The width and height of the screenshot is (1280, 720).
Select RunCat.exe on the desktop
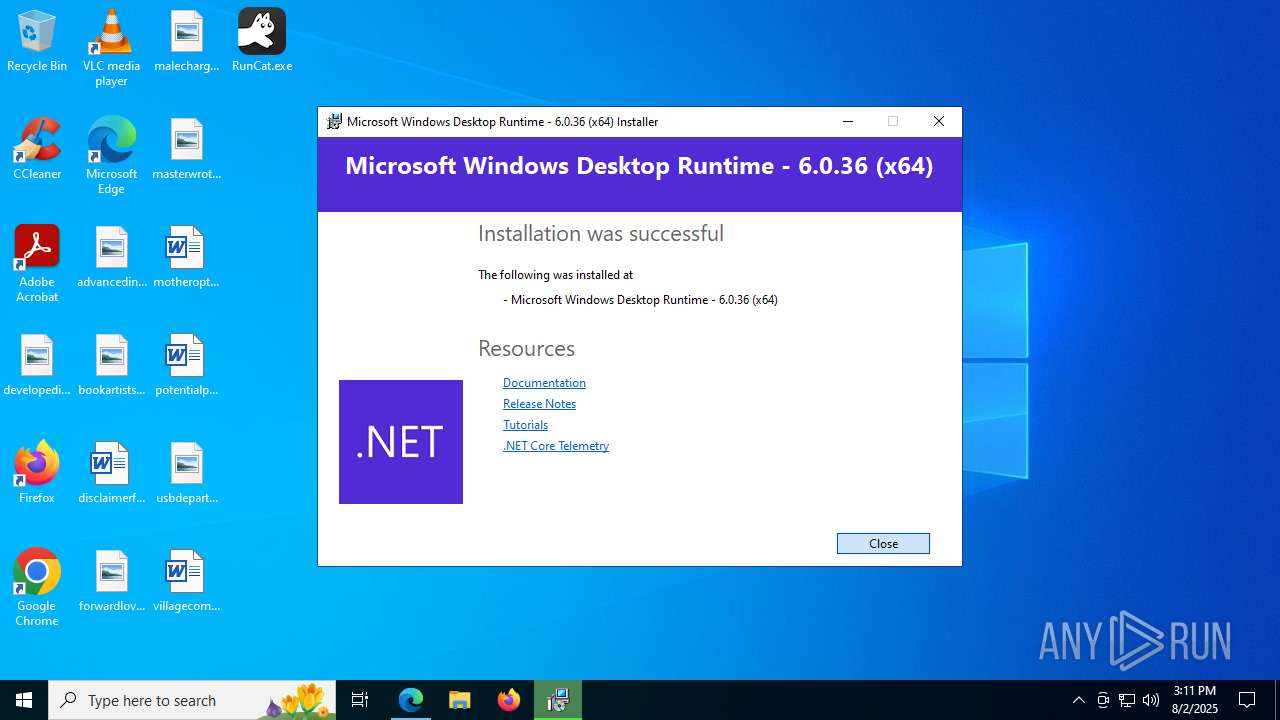click(x=262, y=42)
